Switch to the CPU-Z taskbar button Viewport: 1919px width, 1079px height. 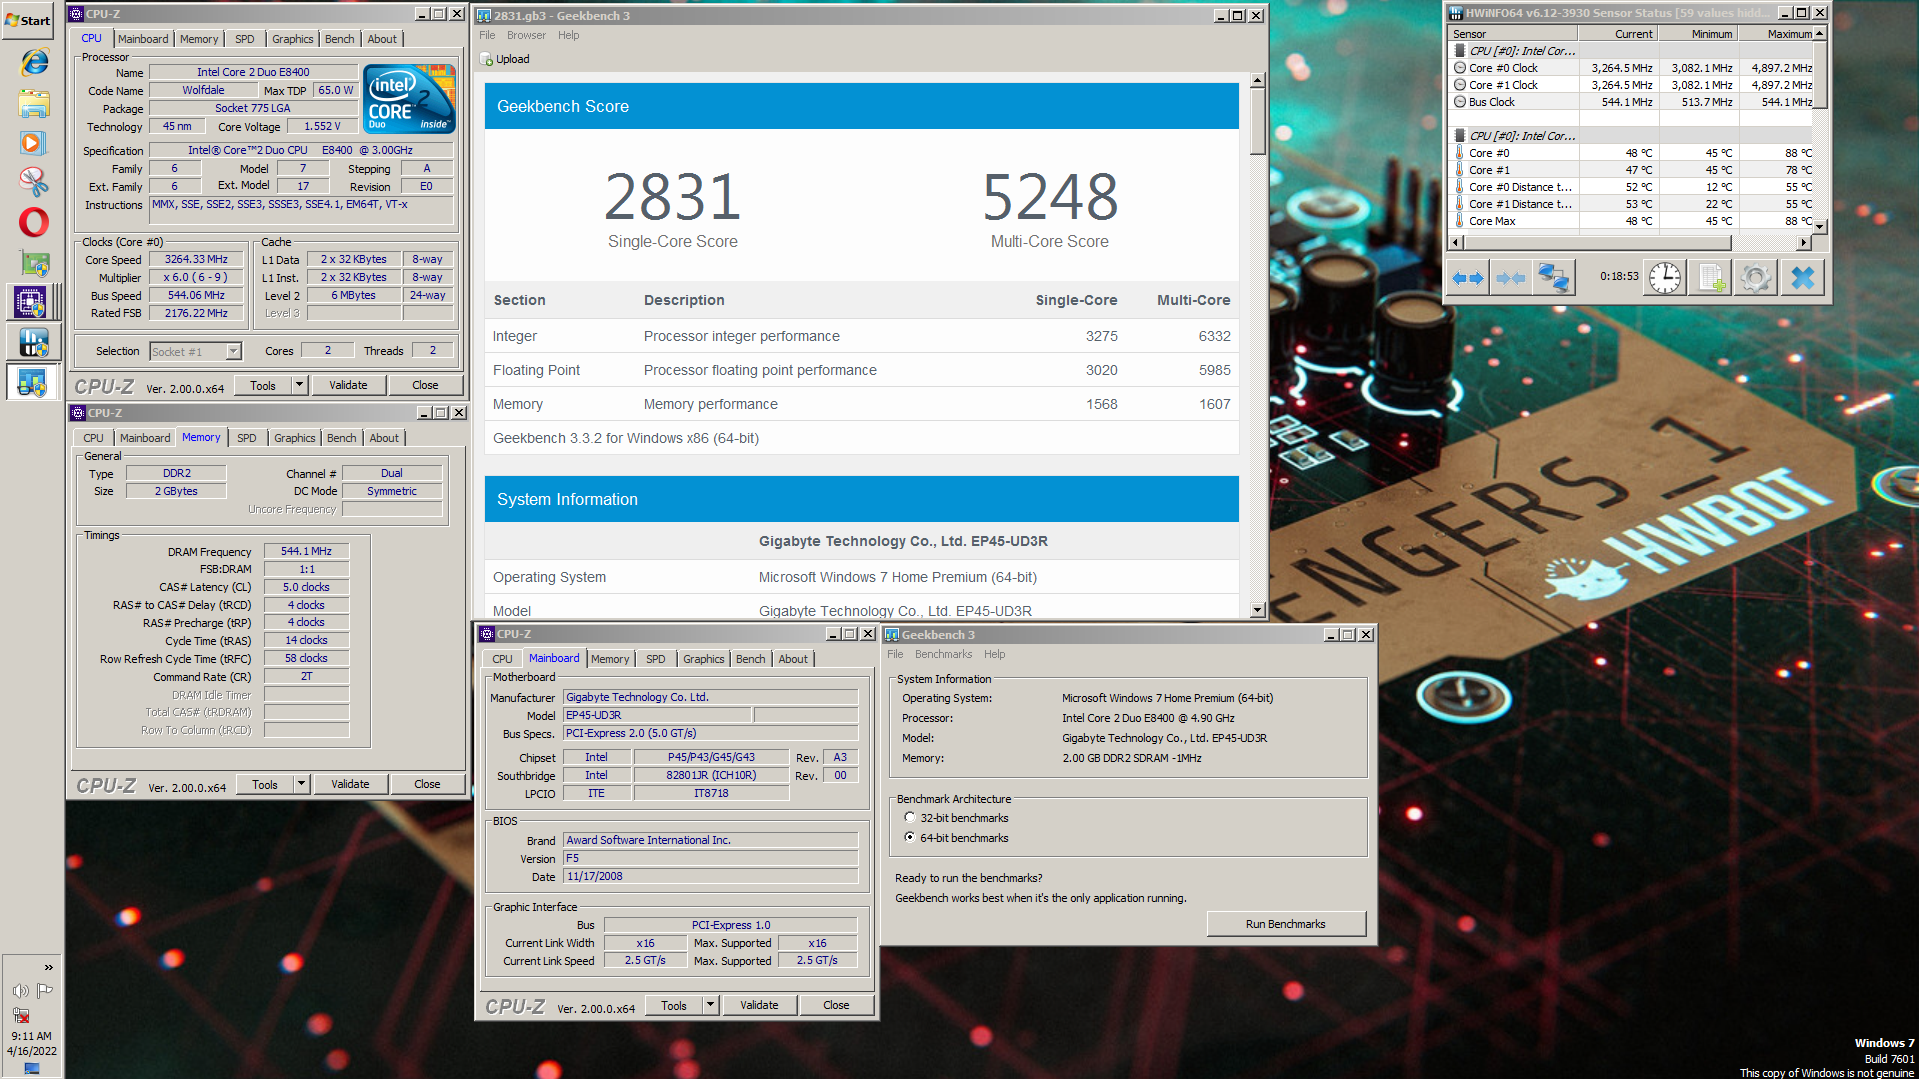click(x=31, y=301)
